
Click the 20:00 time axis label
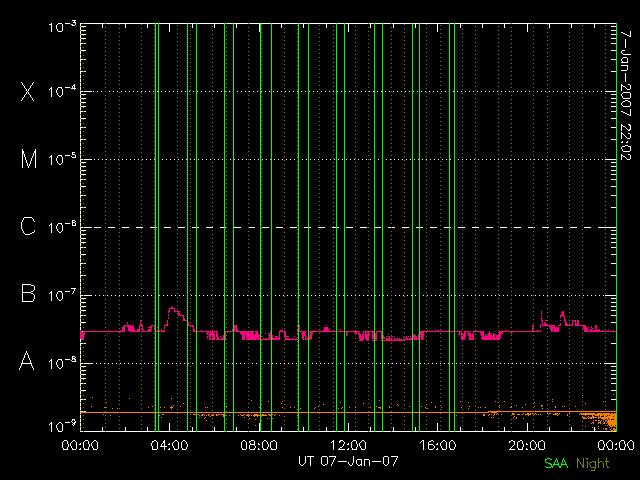(x=527, y=445)
